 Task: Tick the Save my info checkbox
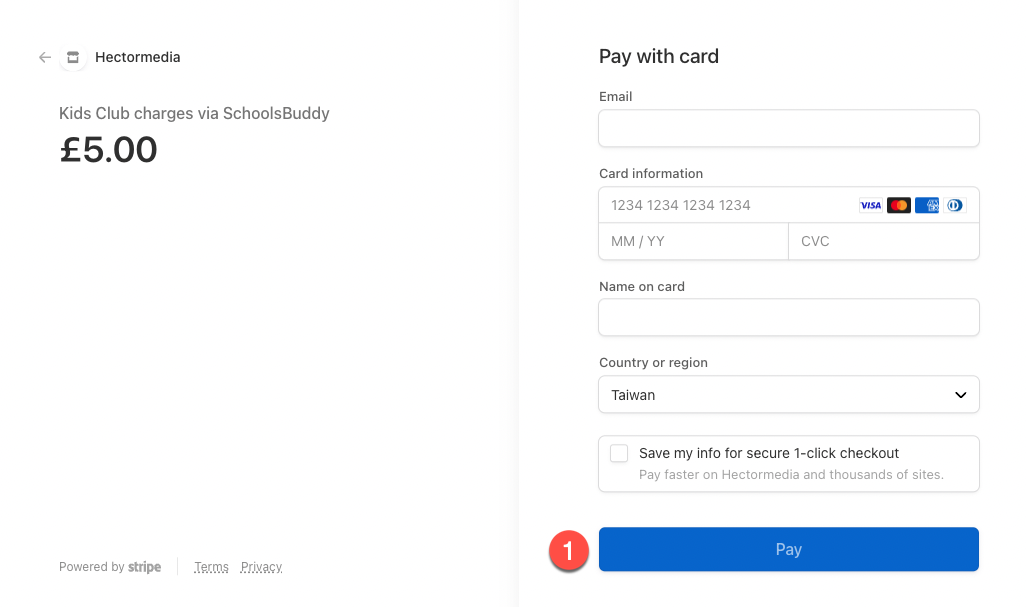coord(619,453)
